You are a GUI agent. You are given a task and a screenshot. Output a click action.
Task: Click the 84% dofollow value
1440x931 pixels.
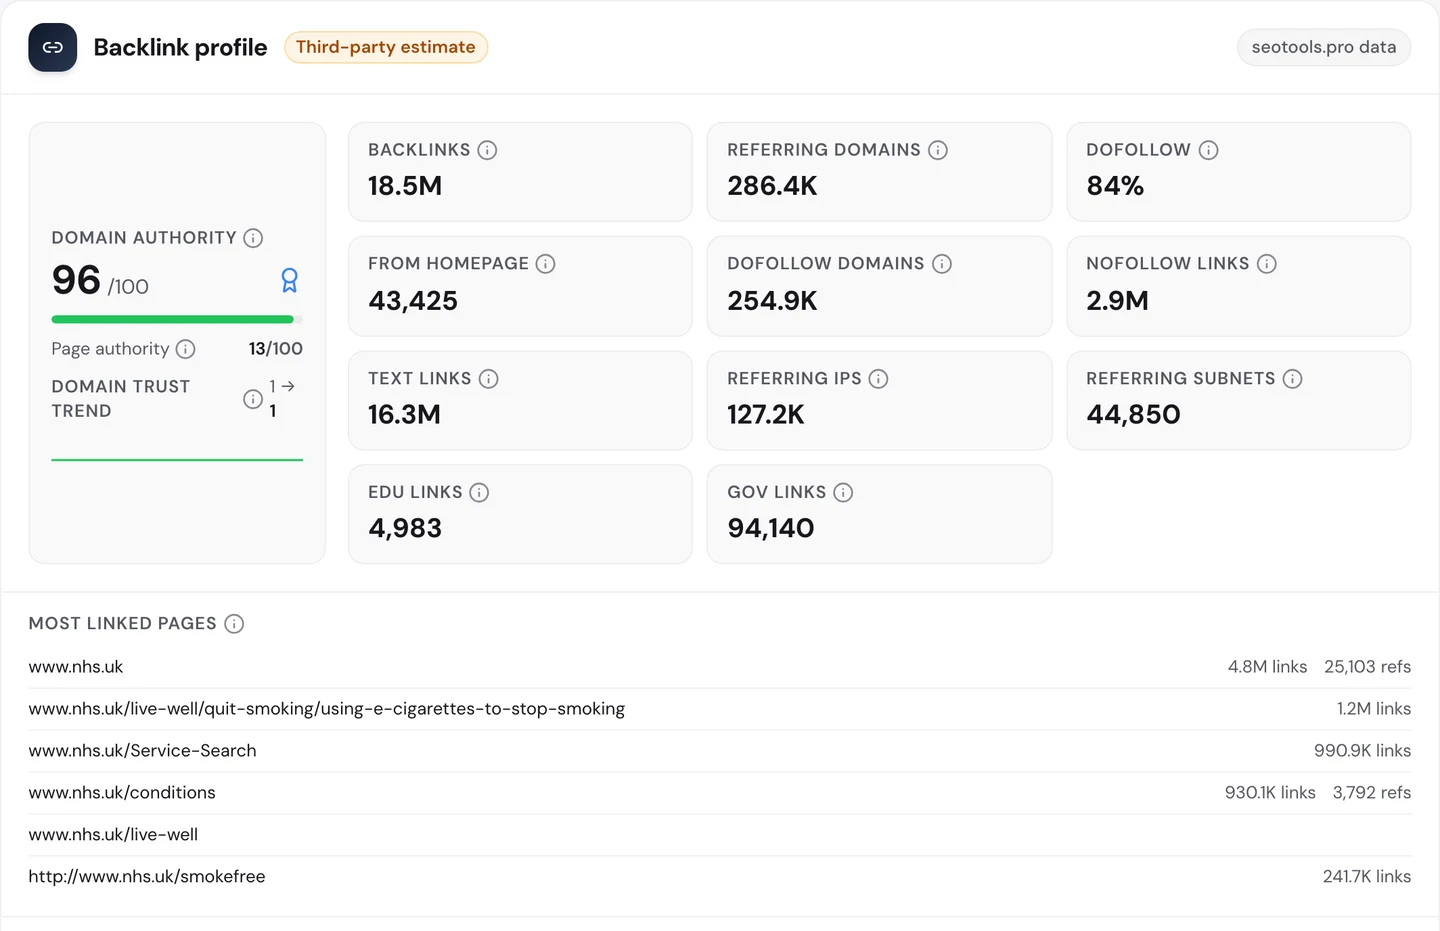(x=1115, y=186)
